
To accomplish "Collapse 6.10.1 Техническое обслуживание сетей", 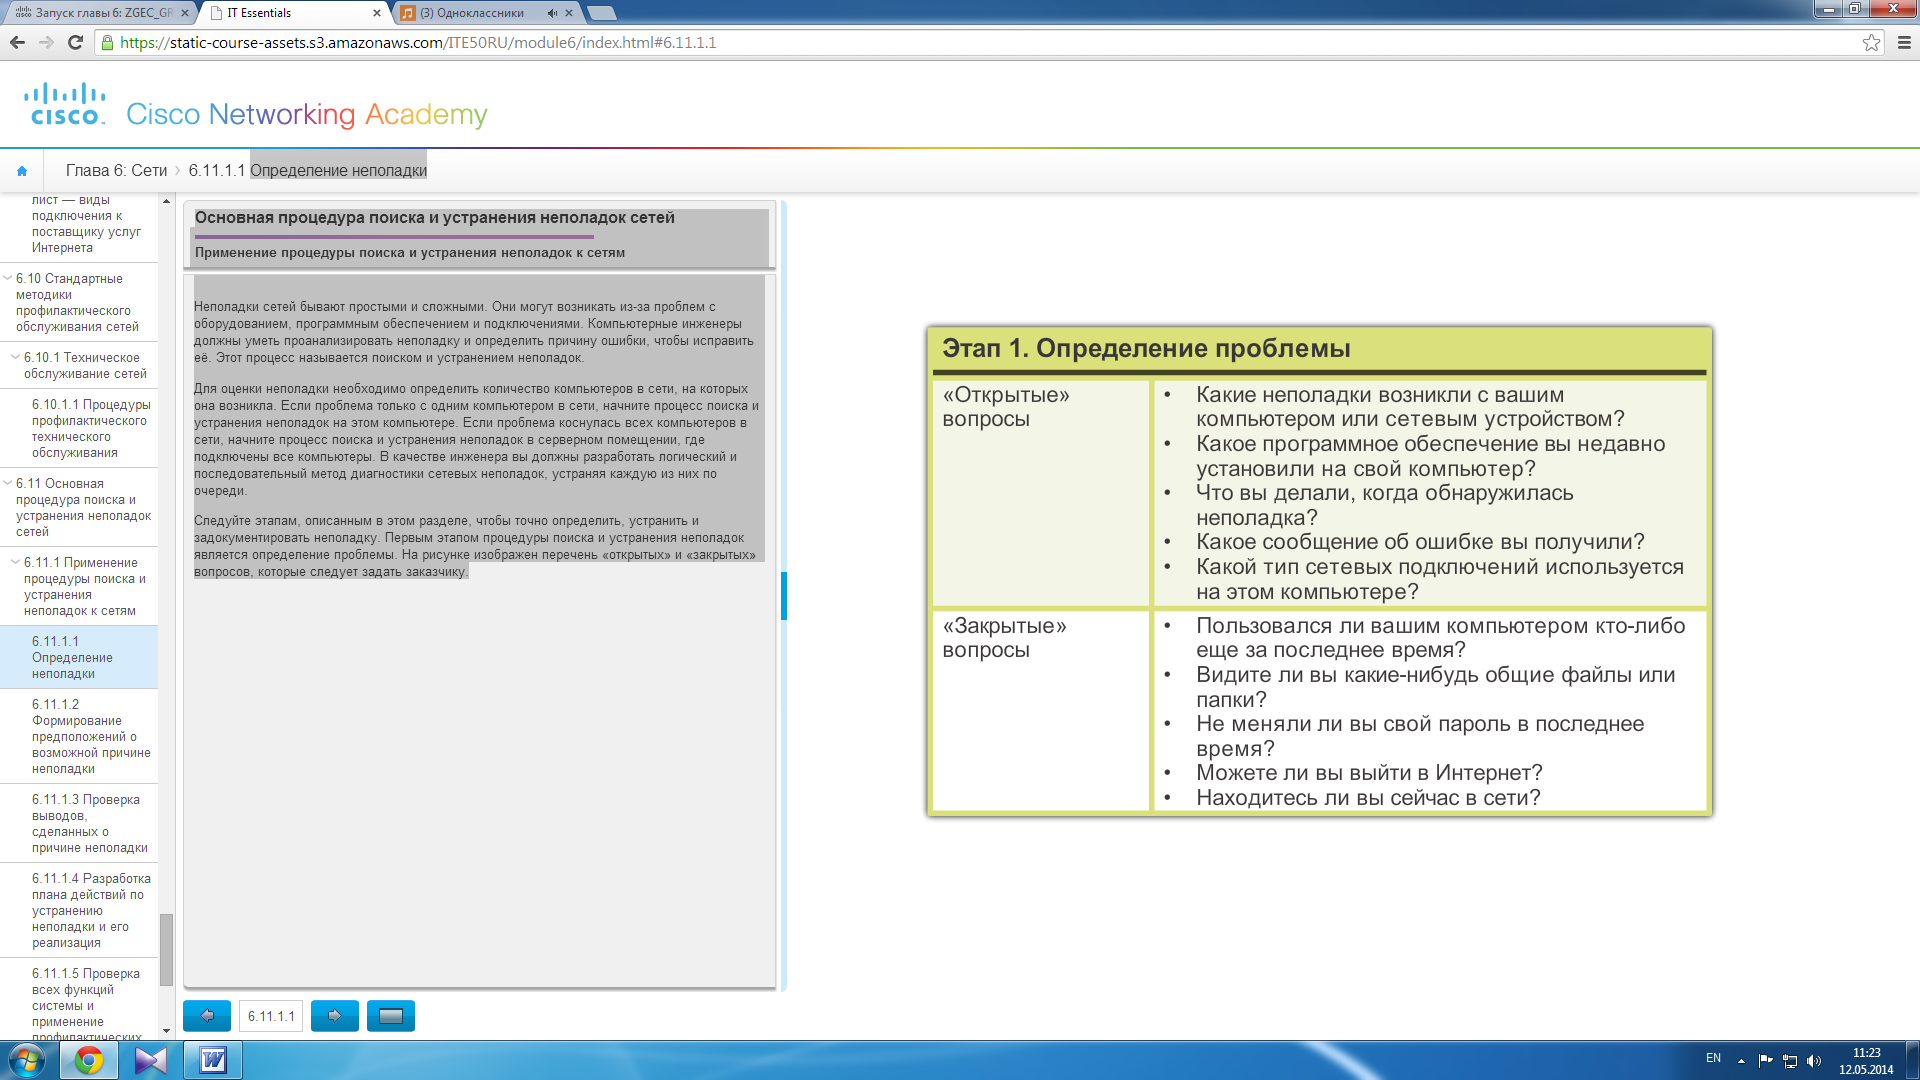I will 15,357.
